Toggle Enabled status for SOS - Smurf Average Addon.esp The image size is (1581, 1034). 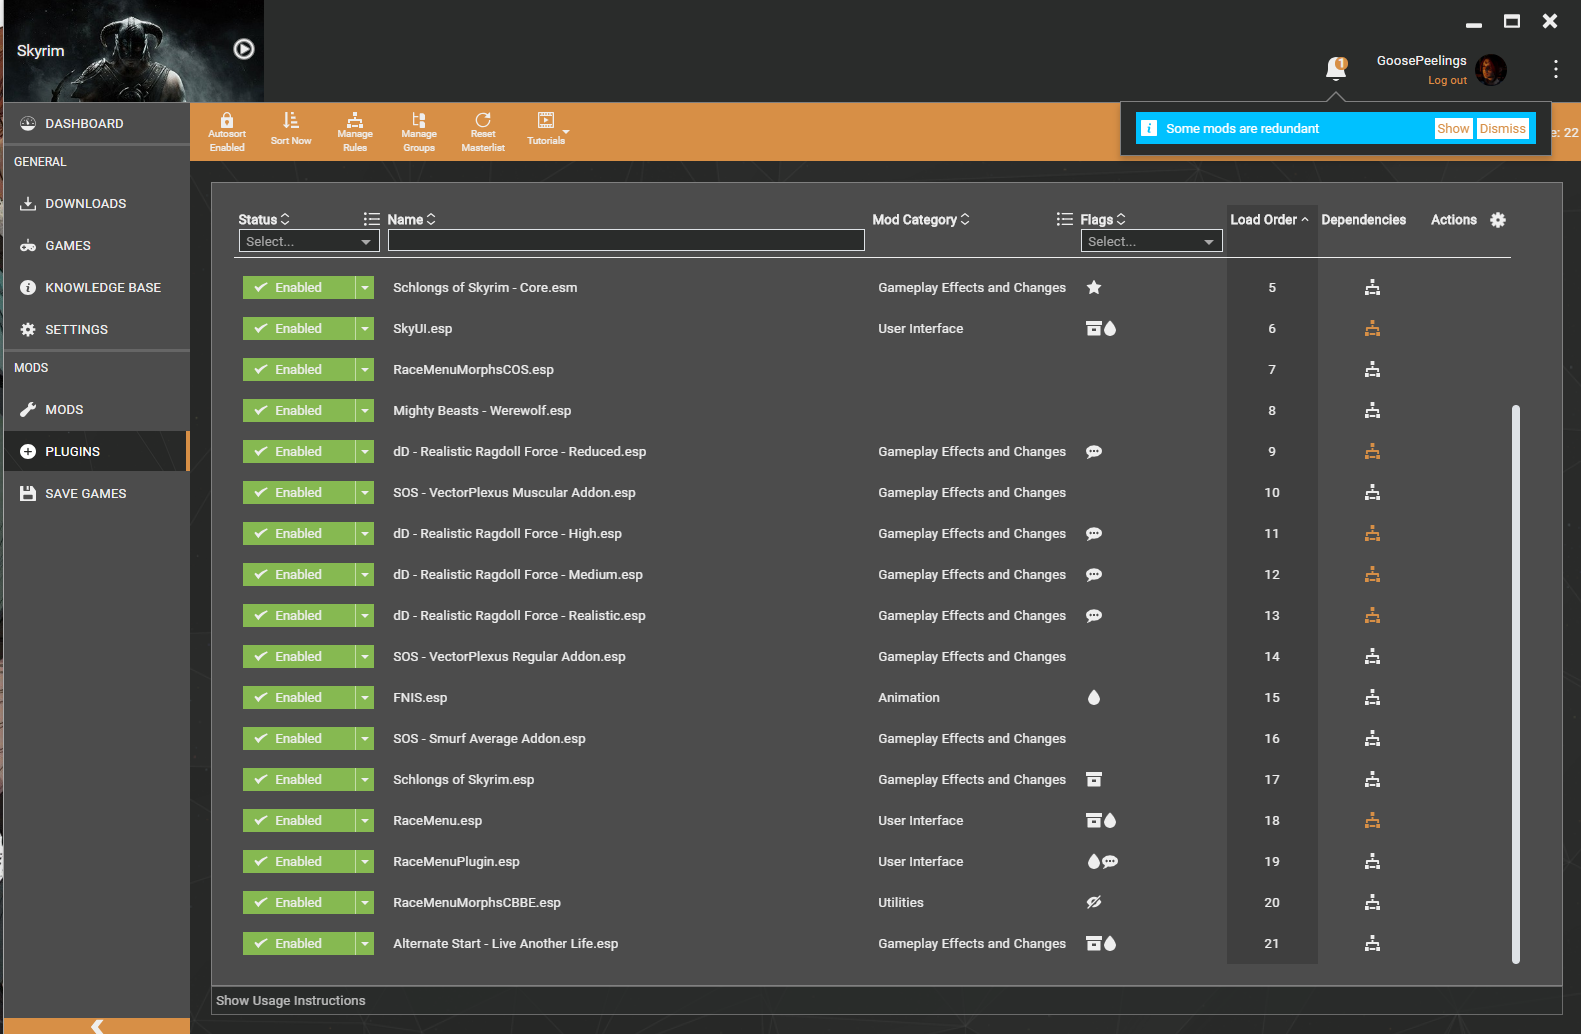coord(299,739)
